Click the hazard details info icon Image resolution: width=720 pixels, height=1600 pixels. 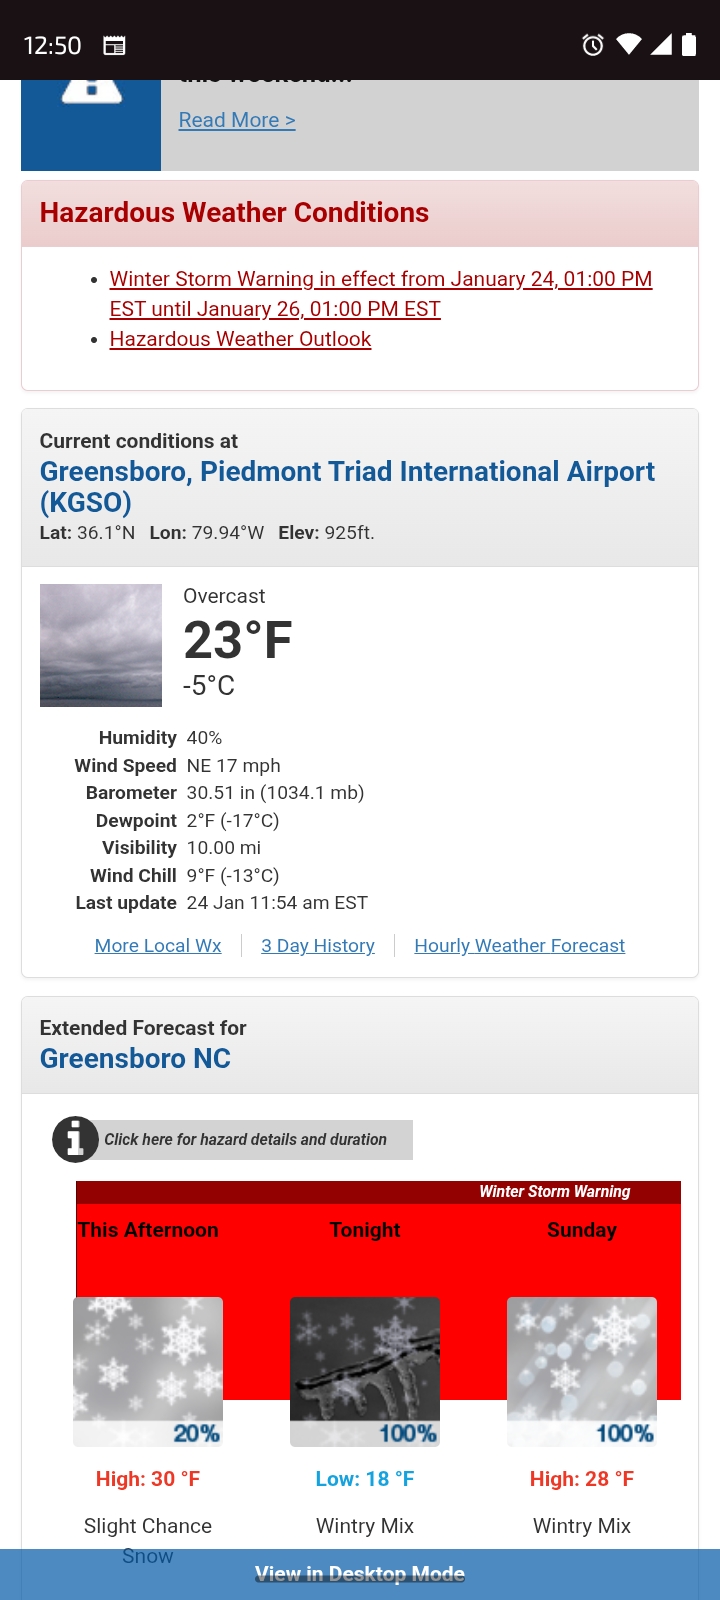point(75,1139)
